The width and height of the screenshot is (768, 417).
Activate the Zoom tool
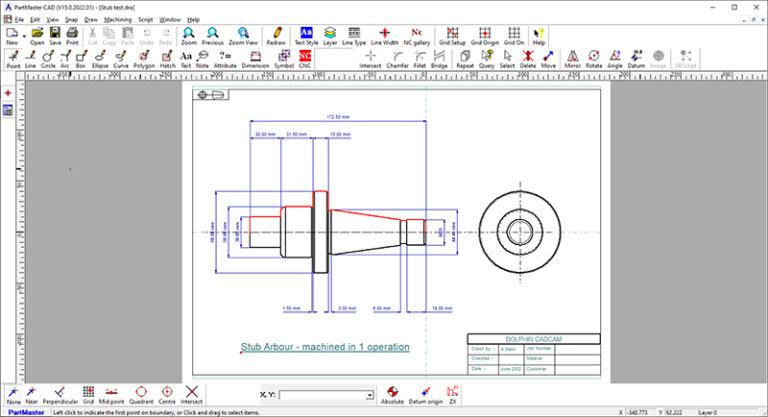click(189, 36)
